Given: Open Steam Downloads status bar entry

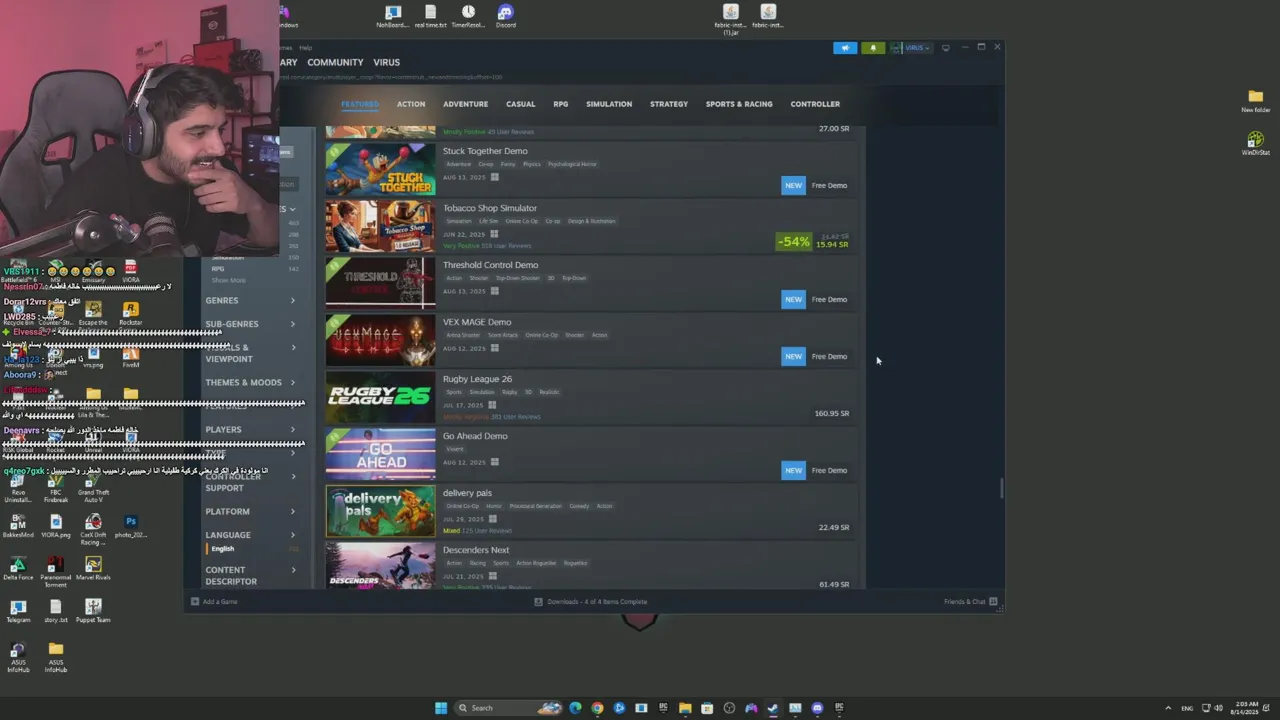Looking at the screenshot, I should coord(591,602).
